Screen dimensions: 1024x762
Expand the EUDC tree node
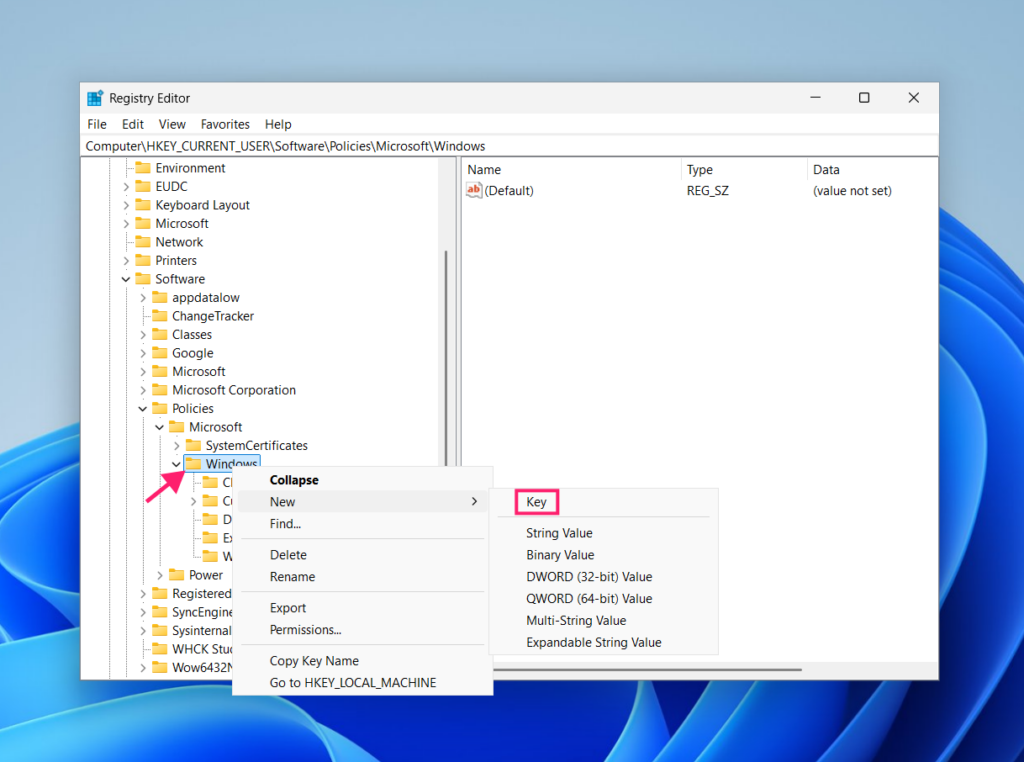pos(126,187)
